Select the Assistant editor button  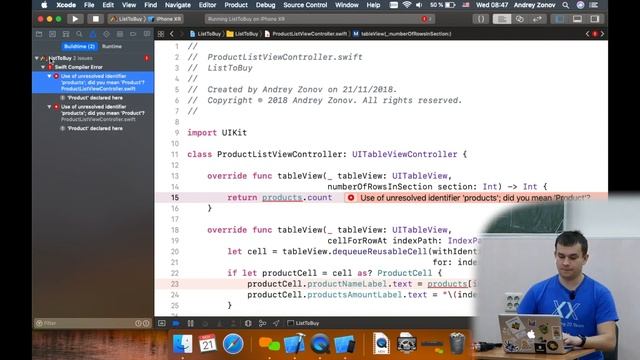click(x=520, y=19)
